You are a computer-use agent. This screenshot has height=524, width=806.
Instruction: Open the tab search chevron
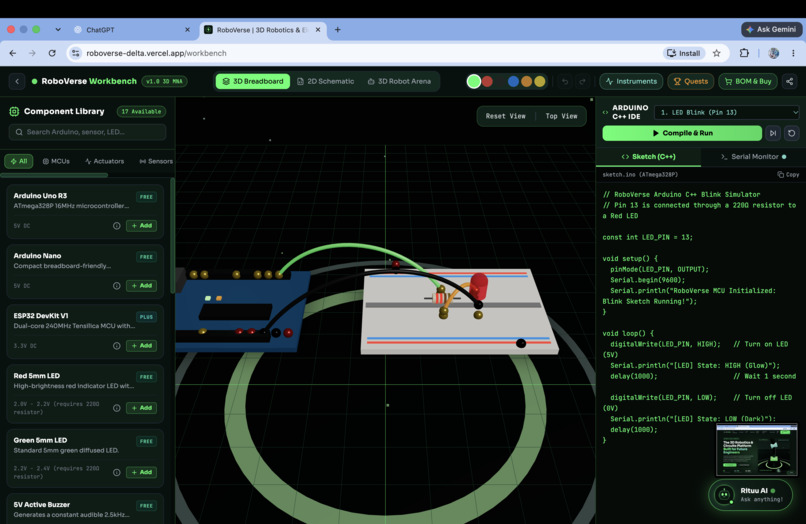(58, 30)
